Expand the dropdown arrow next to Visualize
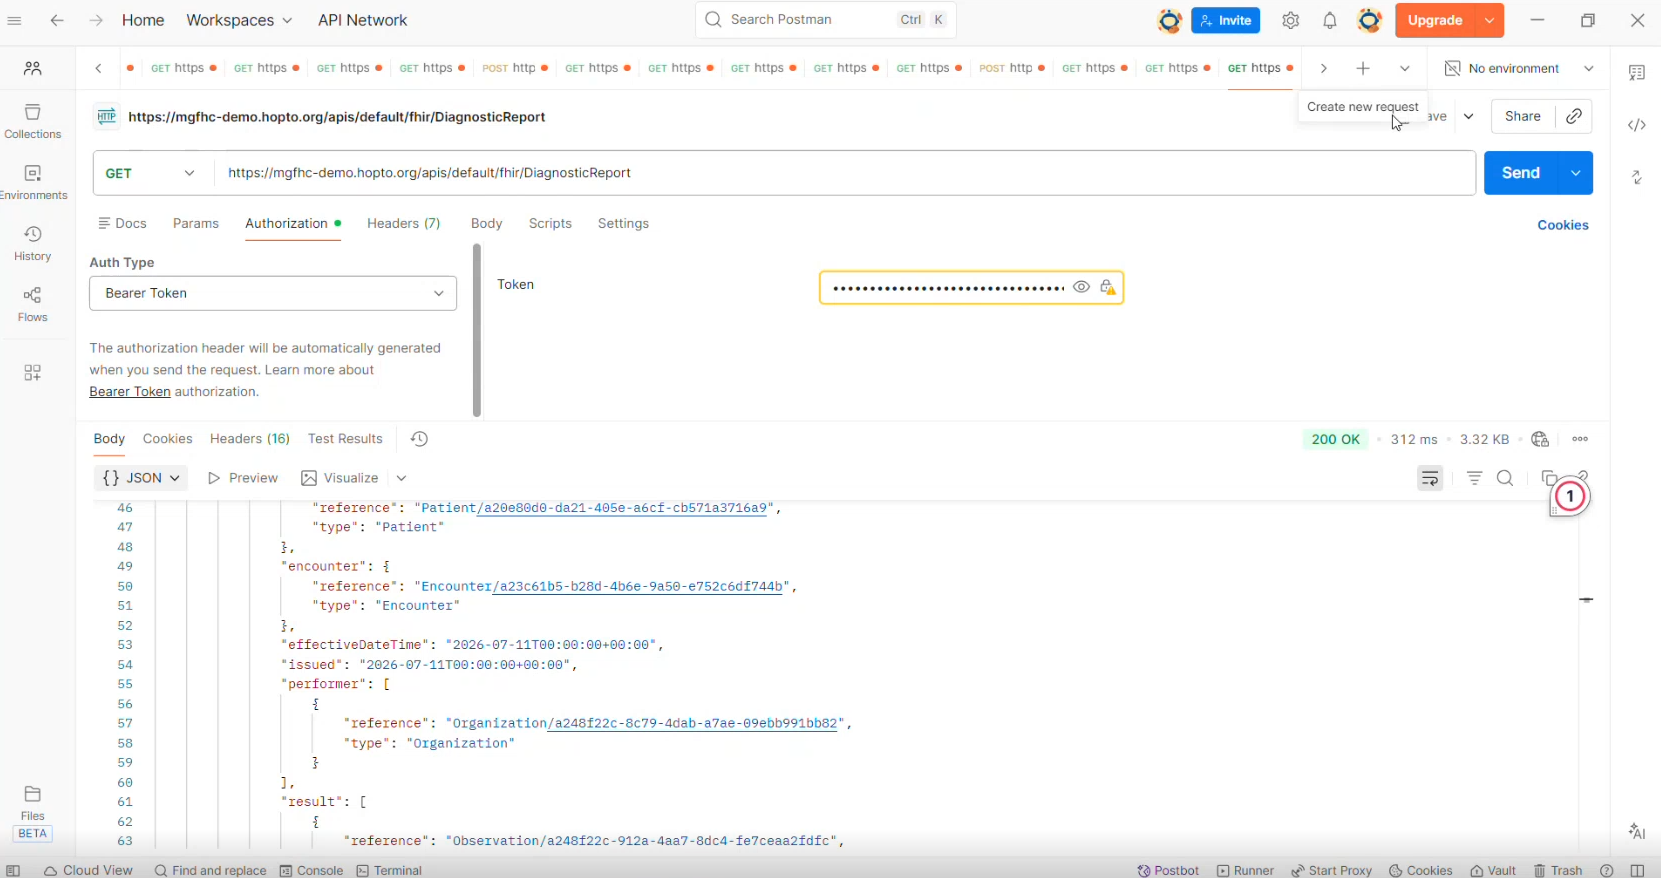Viewport: 1661px width, 878px height. (x=401, y=478)
